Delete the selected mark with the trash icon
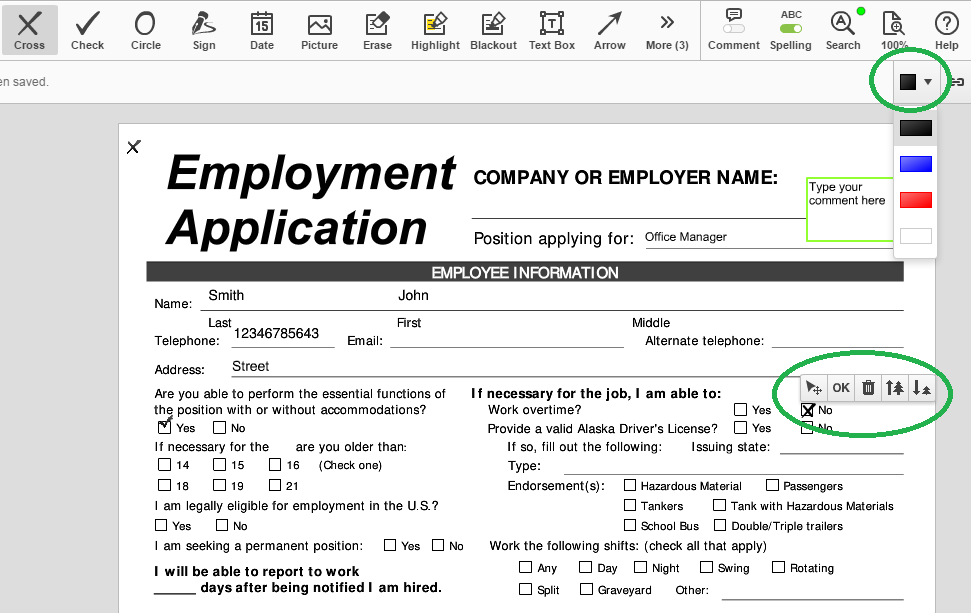 tap(868, 388)
